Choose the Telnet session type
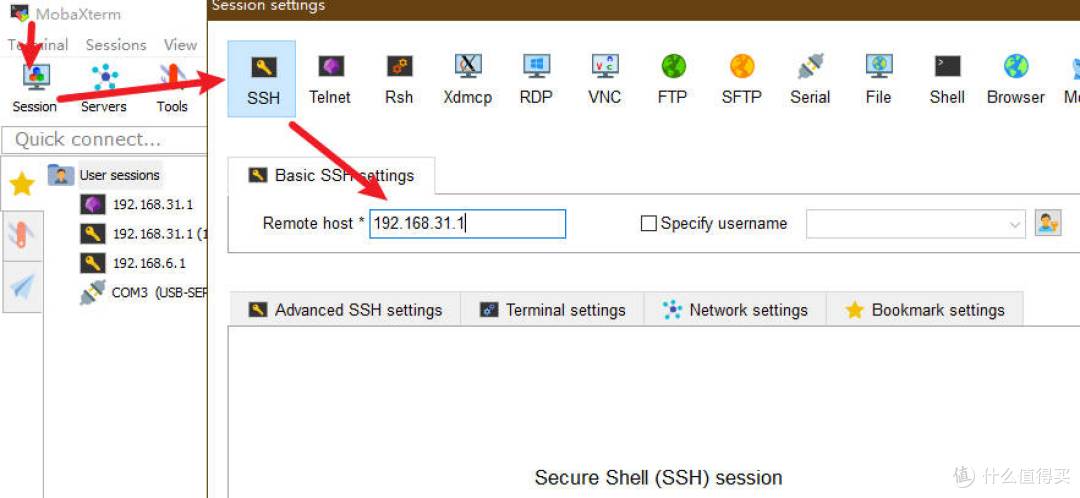 coord(330,79)
